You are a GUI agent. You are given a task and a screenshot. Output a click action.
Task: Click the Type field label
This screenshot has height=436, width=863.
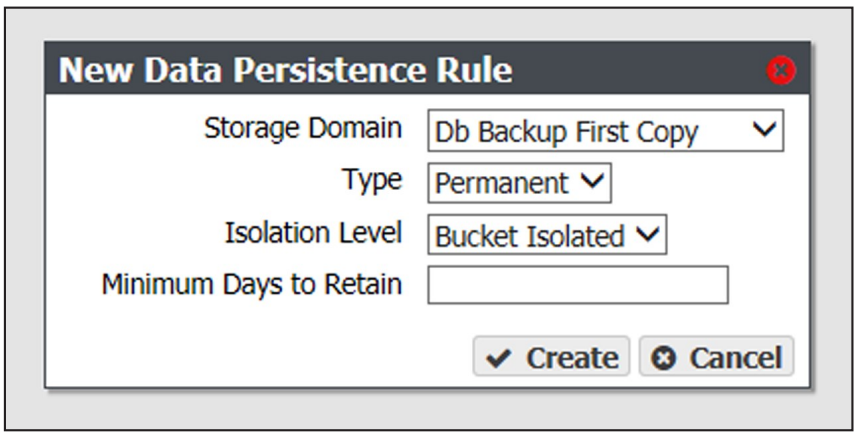372,181
